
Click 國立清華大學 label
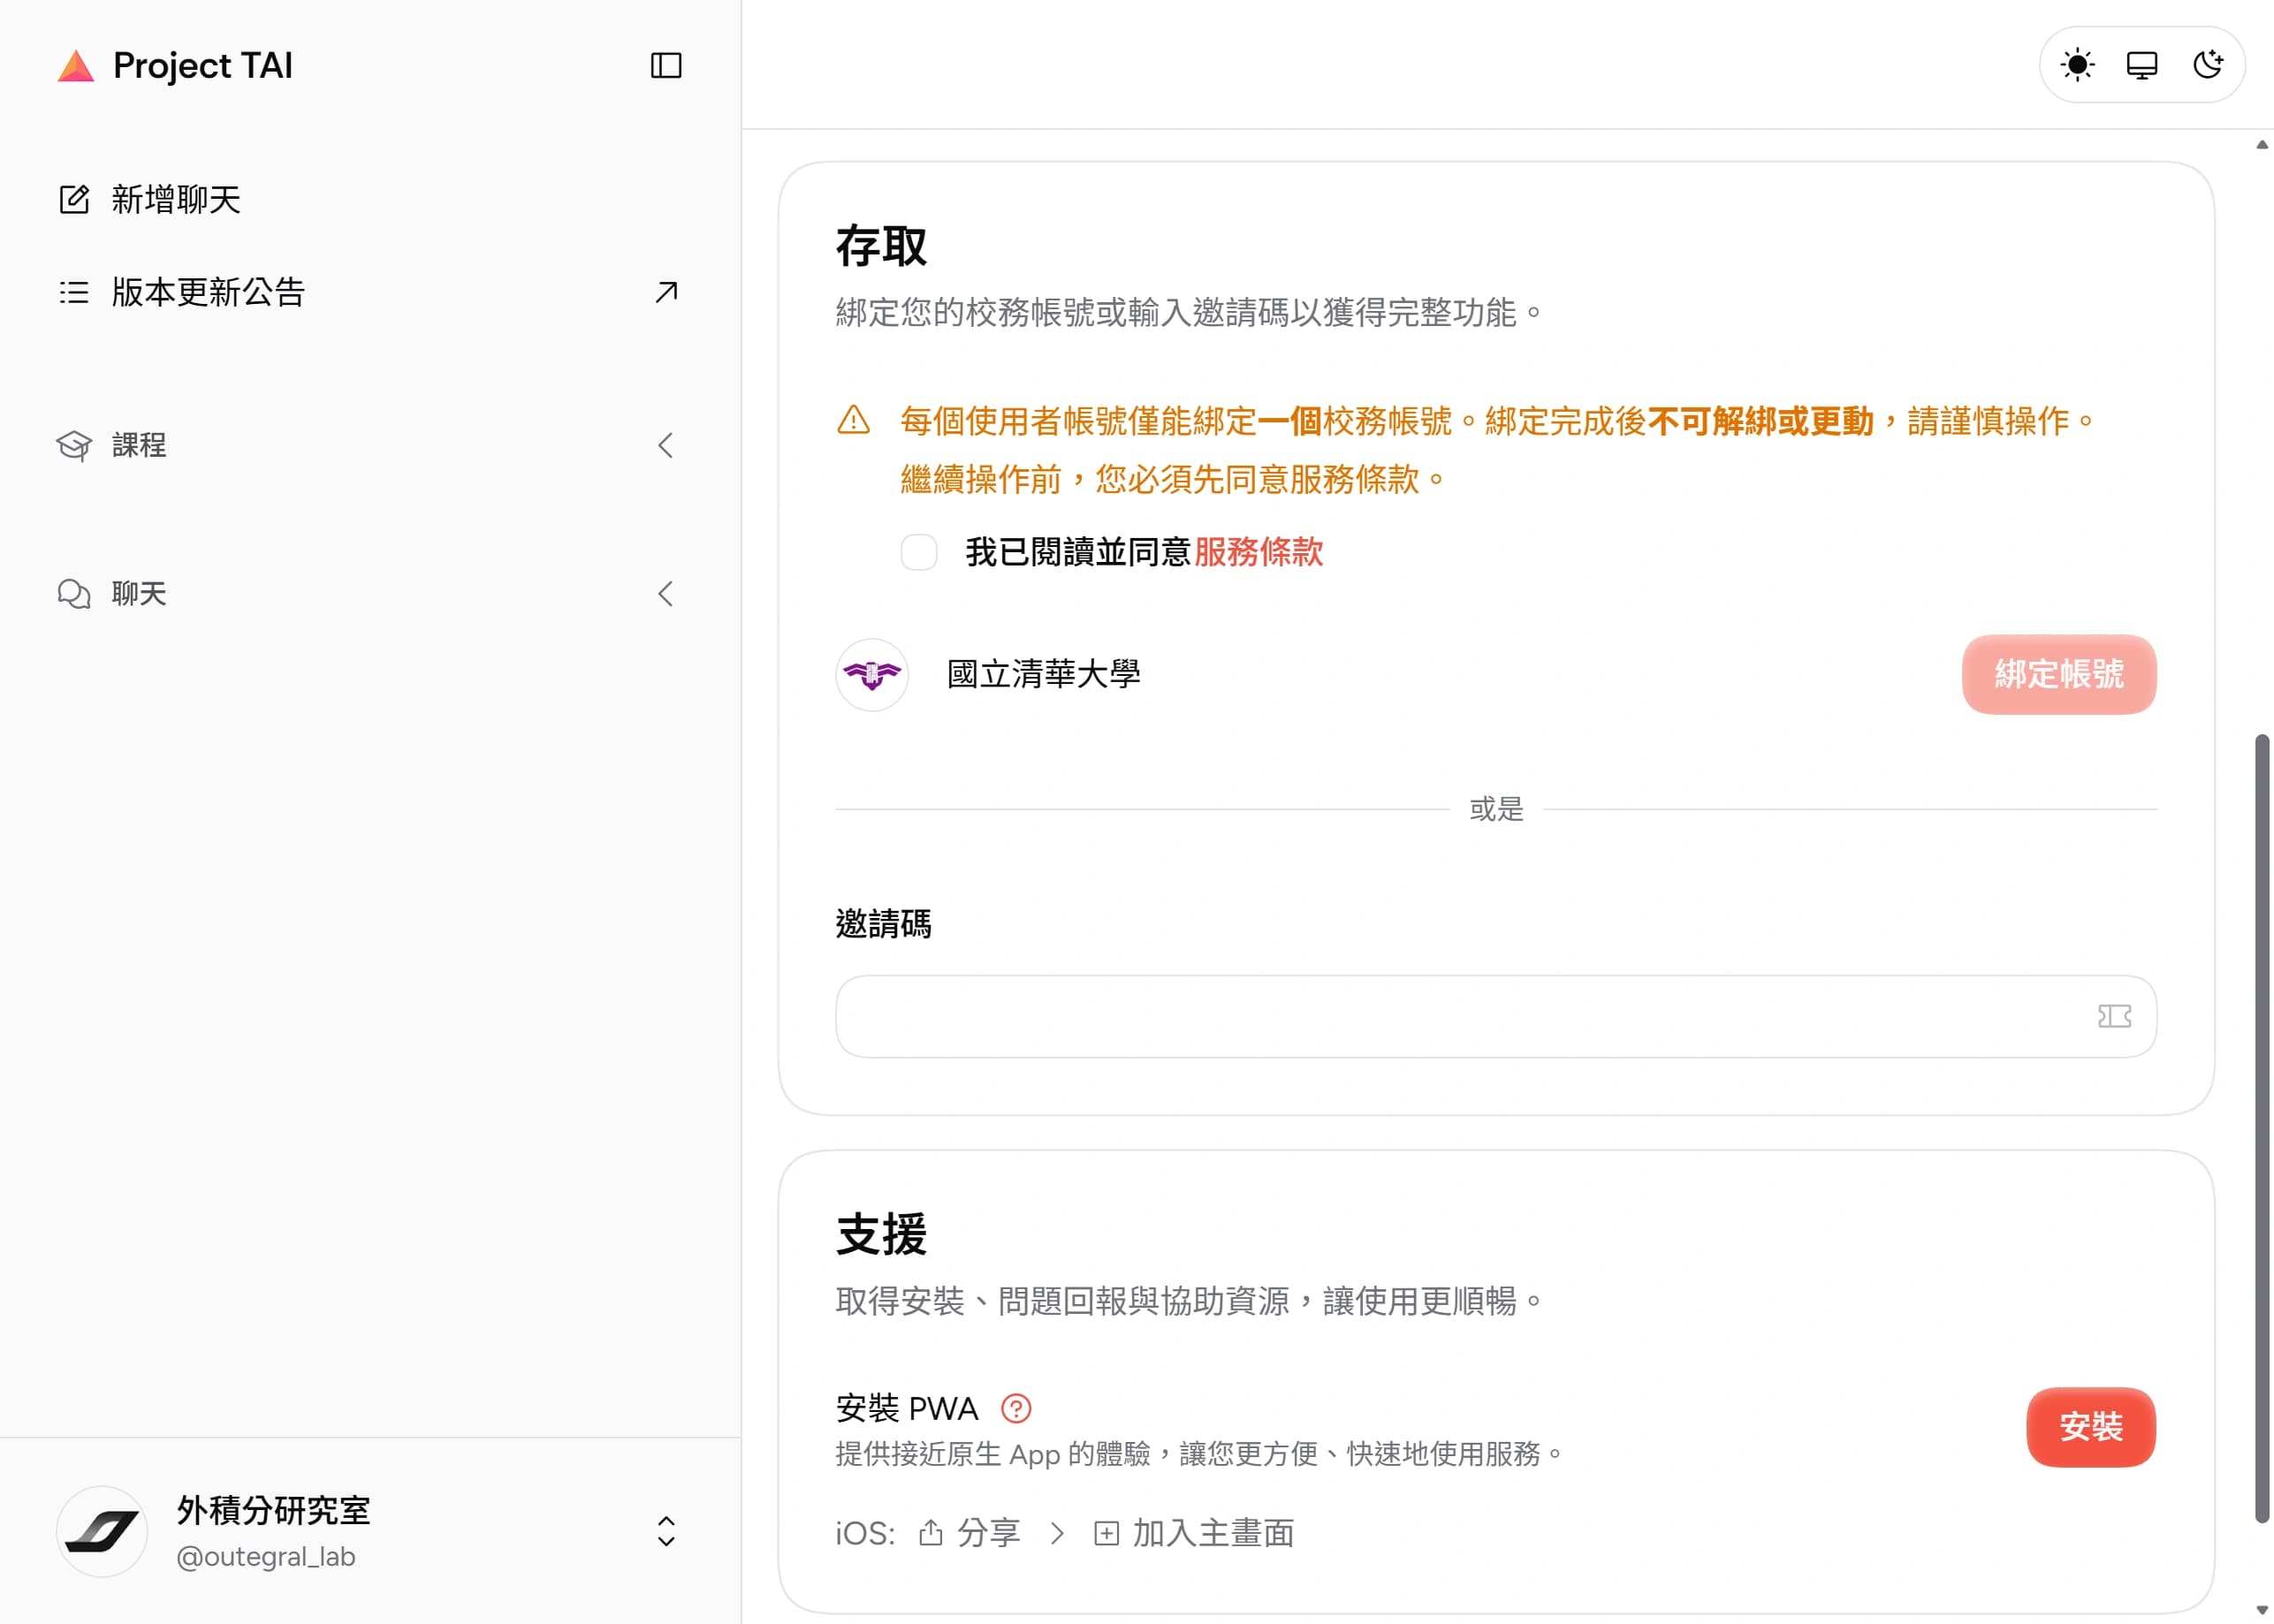(1043, 674)
